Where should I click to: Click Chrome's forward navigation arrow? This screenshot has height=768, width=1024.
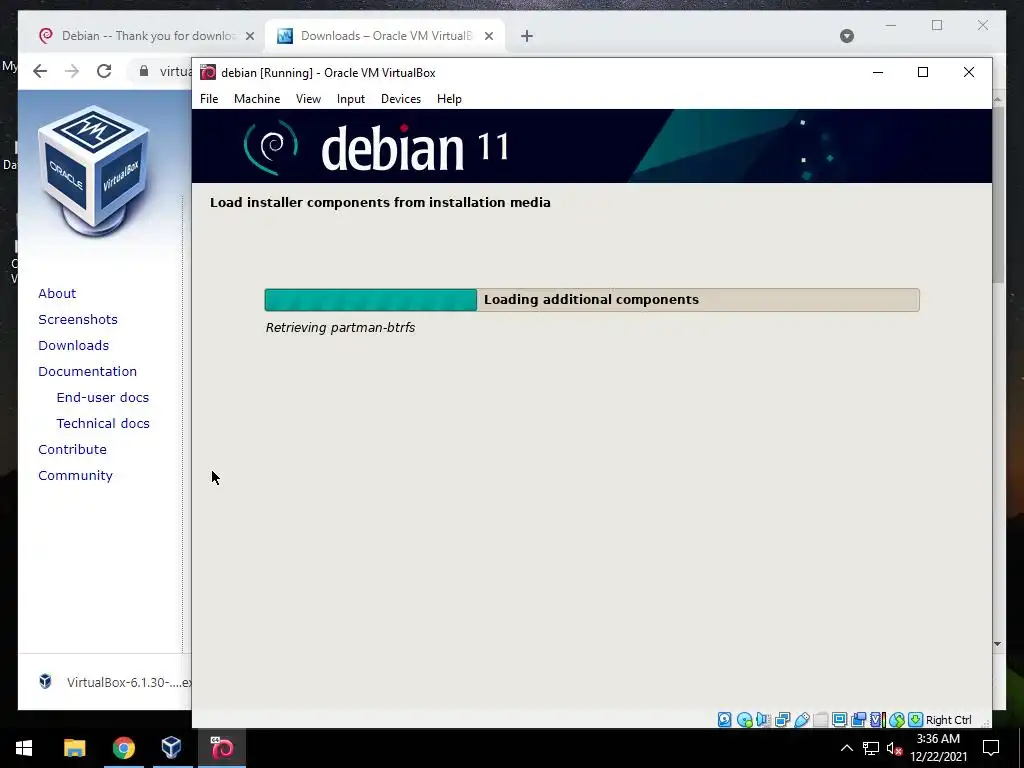72,71
